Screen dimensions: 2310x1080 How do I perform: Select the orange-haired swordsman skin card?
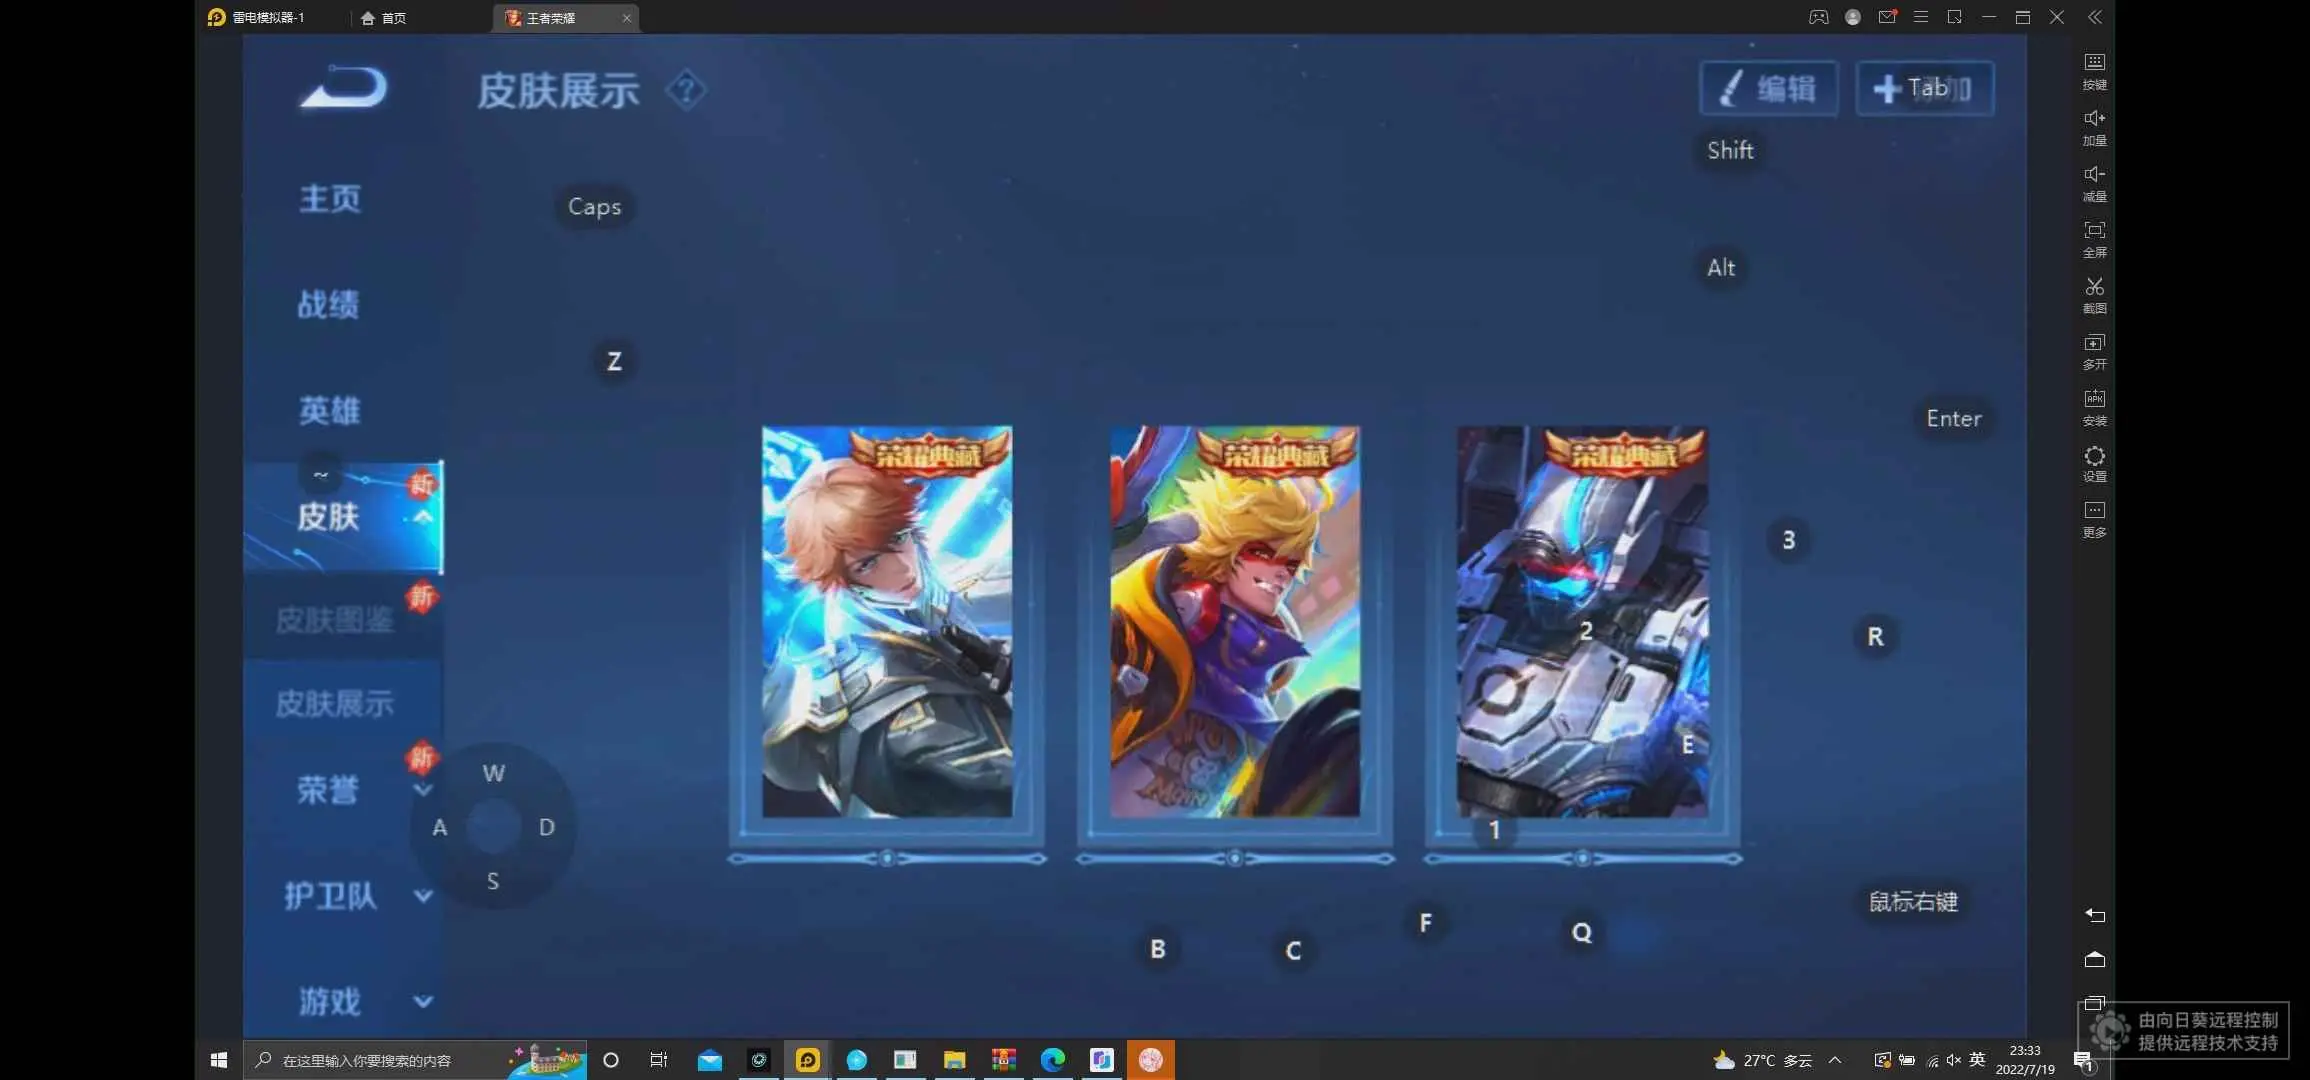(x=887, y=622)
